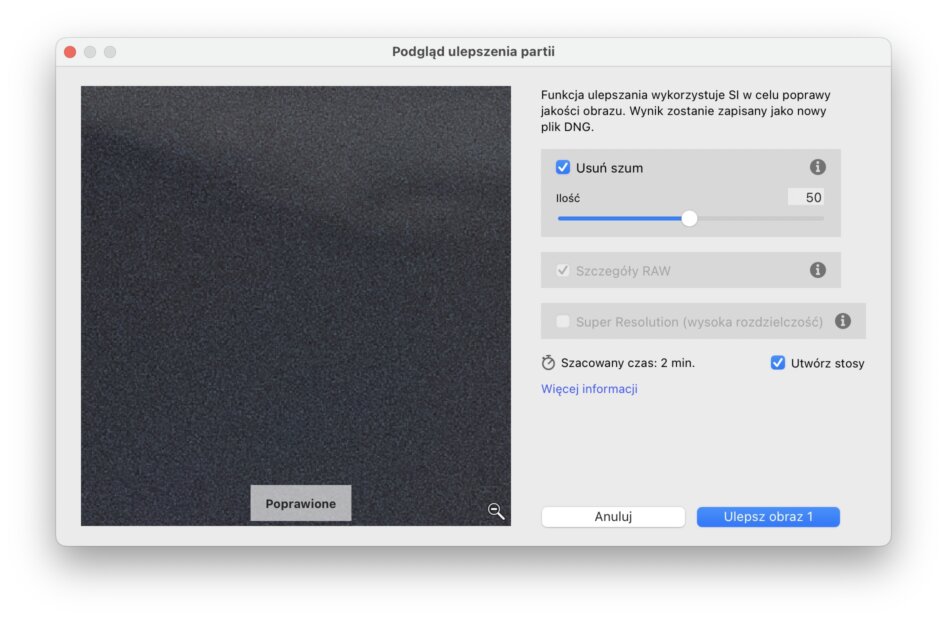This screenshot has height=620, width=947.
Task: Open the Więcej informacji link
Action: click(x=589, y=389)
